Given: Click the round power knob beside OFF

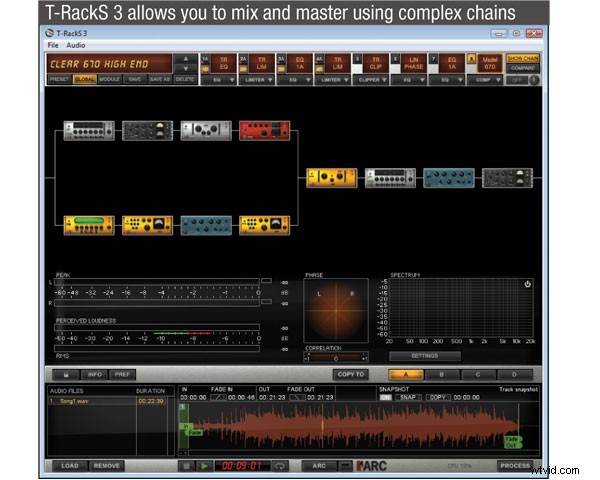Looking at the screenshot, I should tap(534, 80).
